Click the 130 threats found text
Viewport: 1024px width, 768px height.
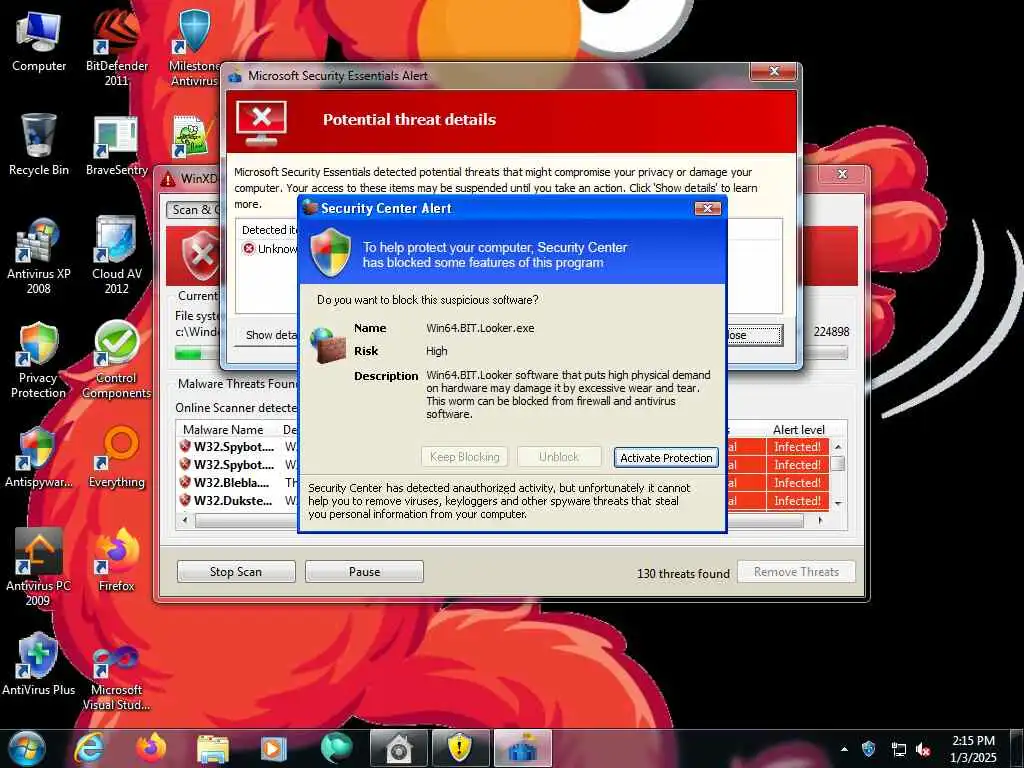pos(683,573)
